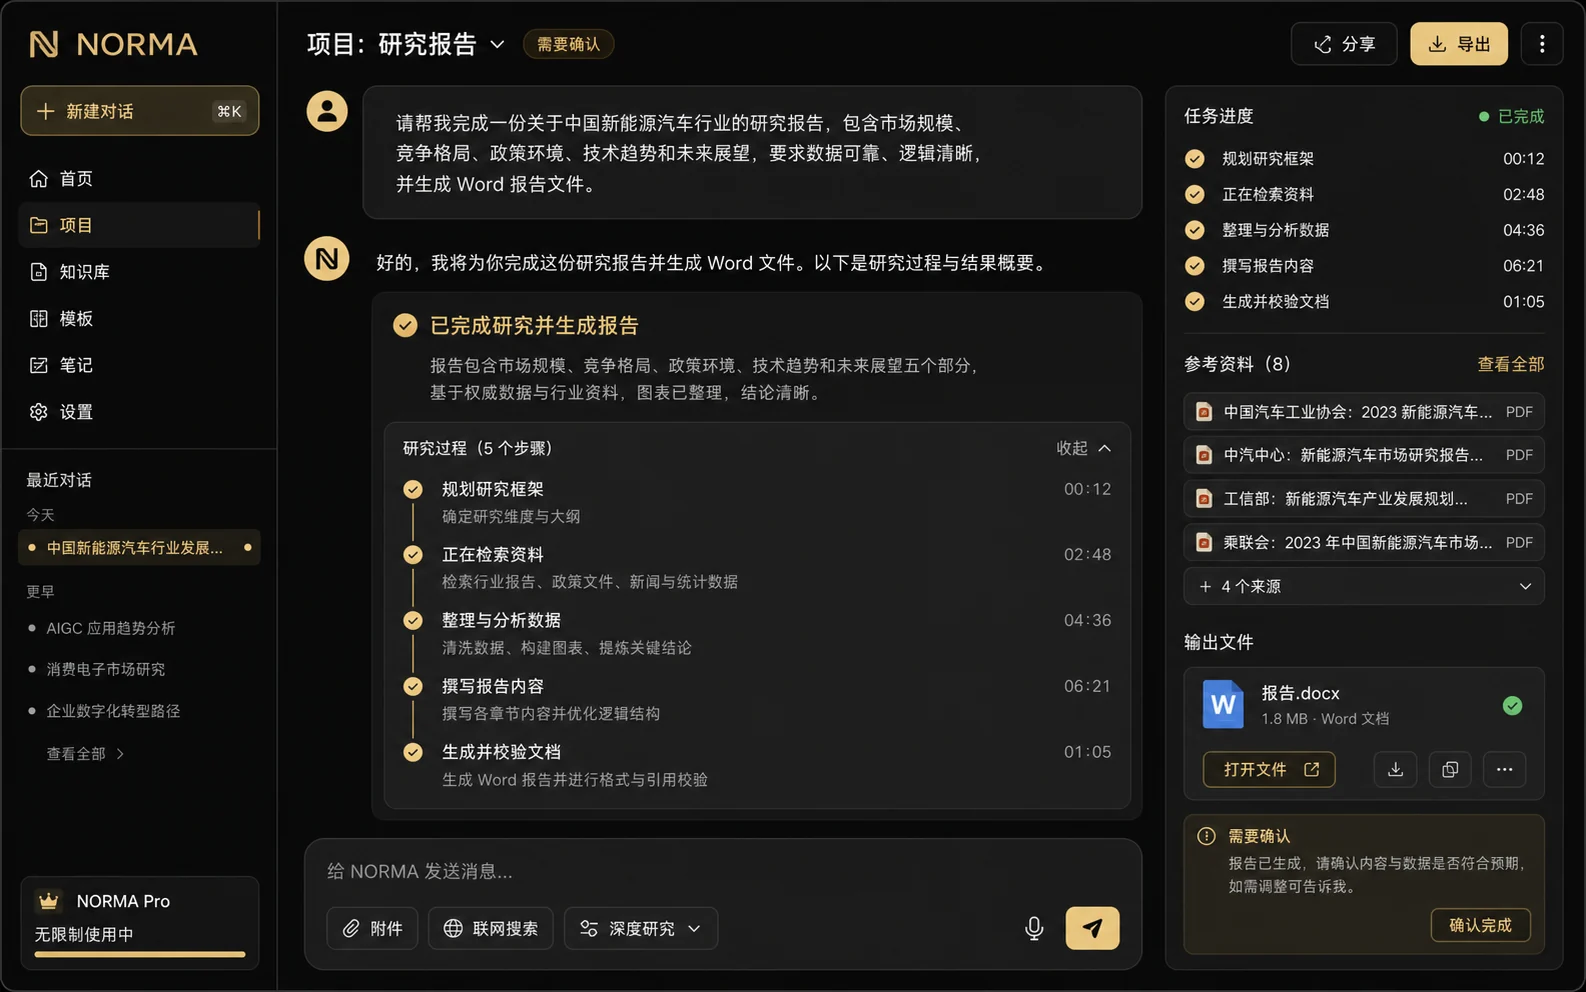Open the 消费电子市场研究 conversation

(105, 669)
